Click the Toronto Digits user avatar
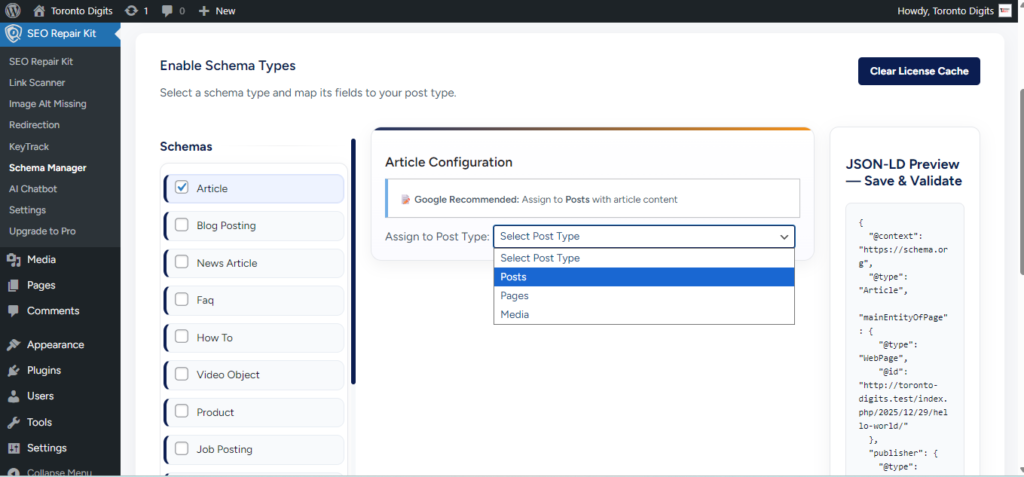1024x477 pixels. click(x=1005, y=10)
